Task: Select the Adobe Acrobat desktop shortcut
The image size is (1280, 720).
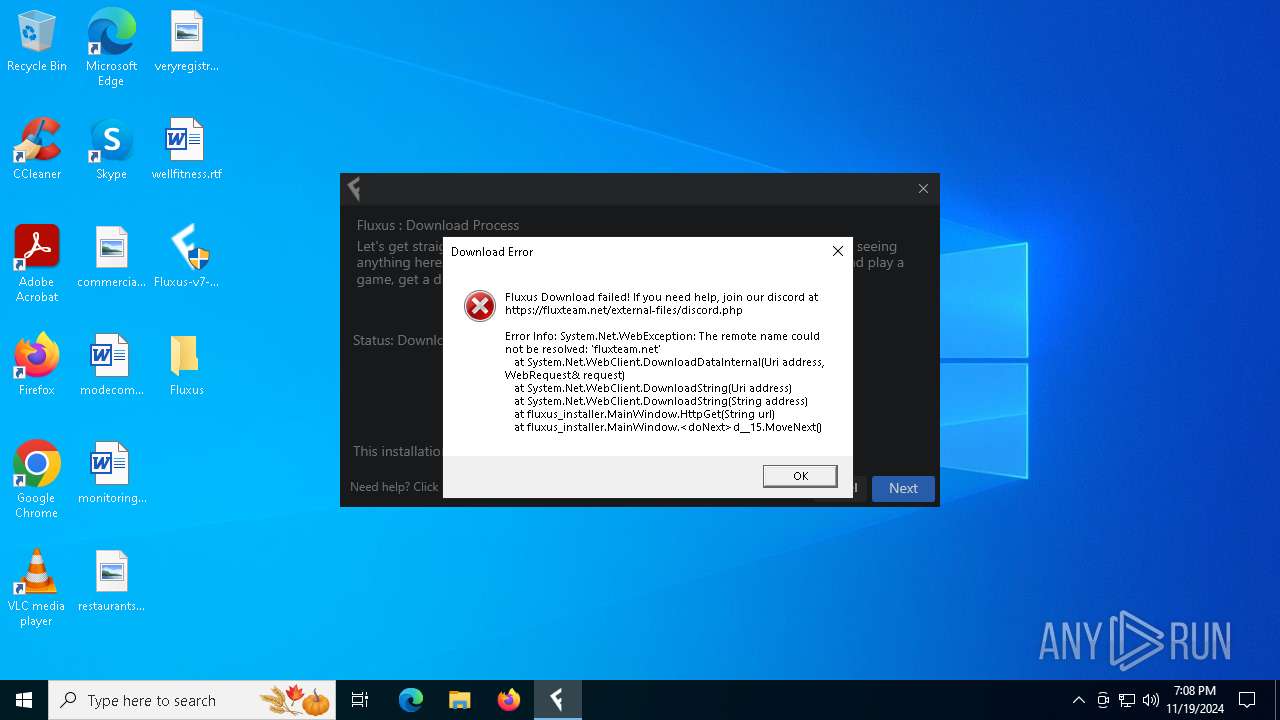Action: tap(37, 264)
